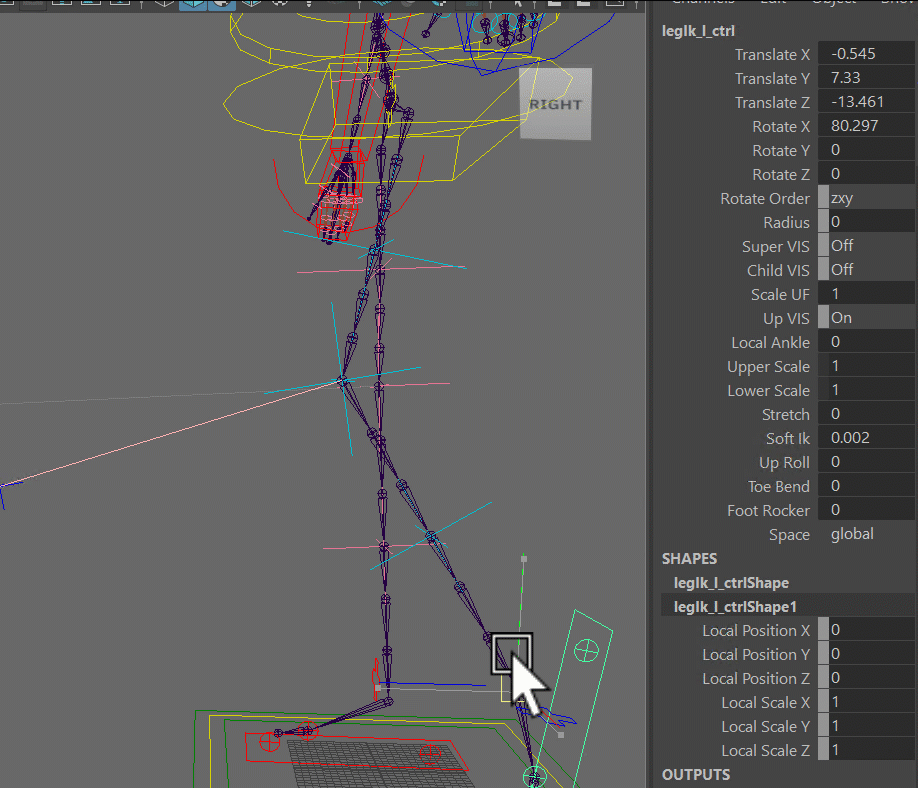Select the Foot Rocker attribute label
This screenshot has height=788, width=918.
(x=769, y=511)
